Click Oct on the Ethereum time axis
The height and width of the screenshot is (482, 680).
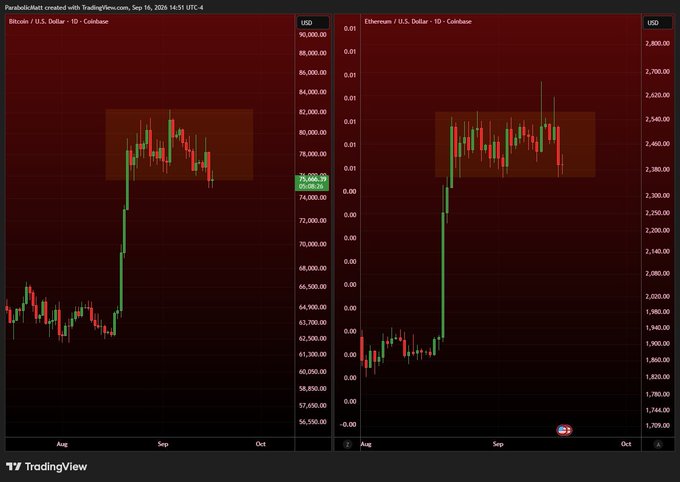[626, 444]
